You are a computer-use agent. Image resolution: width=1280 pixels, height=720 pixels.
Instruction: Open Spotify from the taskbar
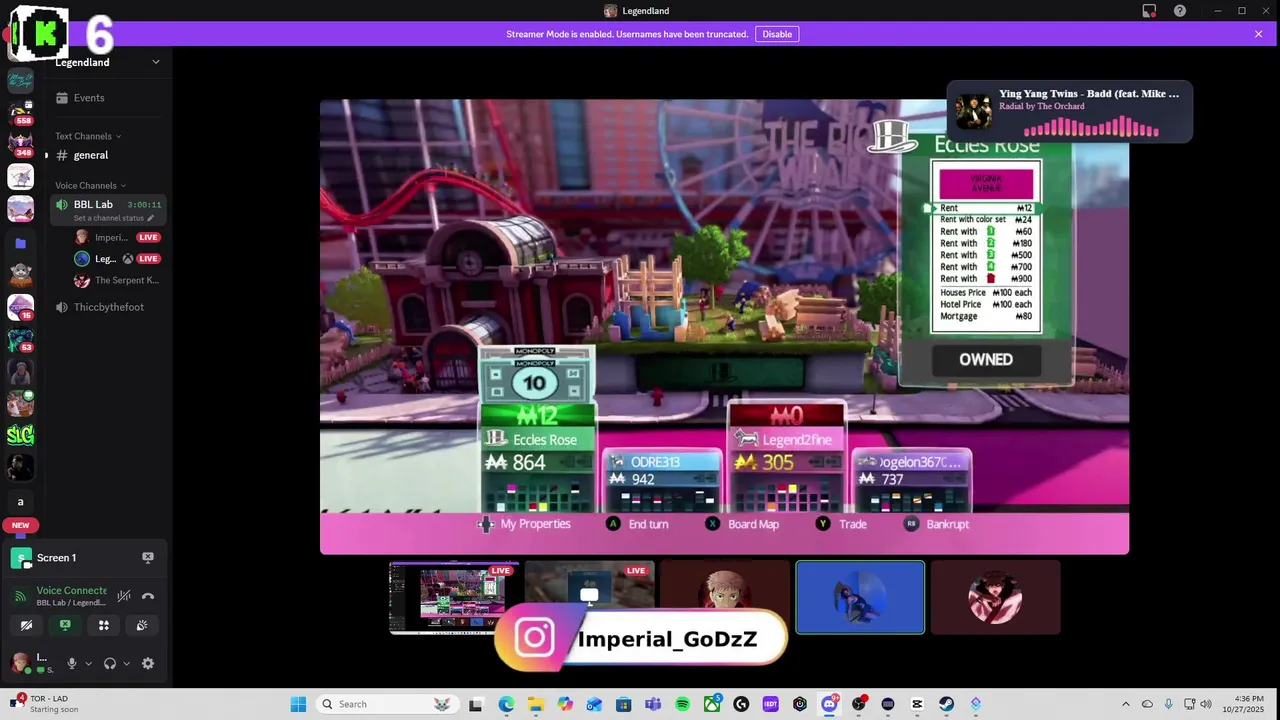pyautogui.click(x=683, y=704)
